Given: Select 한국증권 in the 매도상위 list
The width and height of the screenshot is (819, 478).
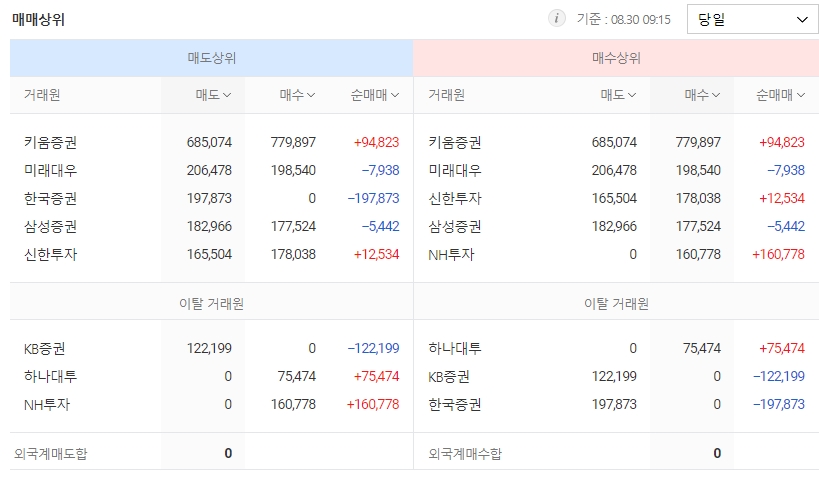Looking at the screenshot, I should 50,199.
